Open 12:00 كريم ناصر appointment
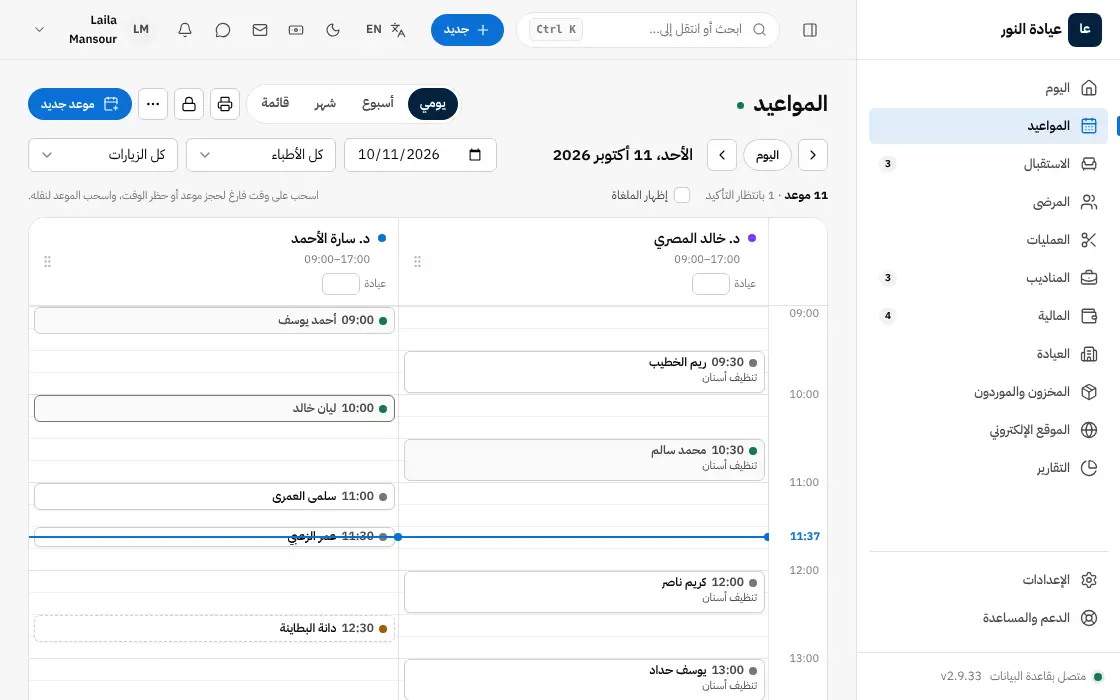Screen dimensions: 1120x700 click(x=584, y=591)
